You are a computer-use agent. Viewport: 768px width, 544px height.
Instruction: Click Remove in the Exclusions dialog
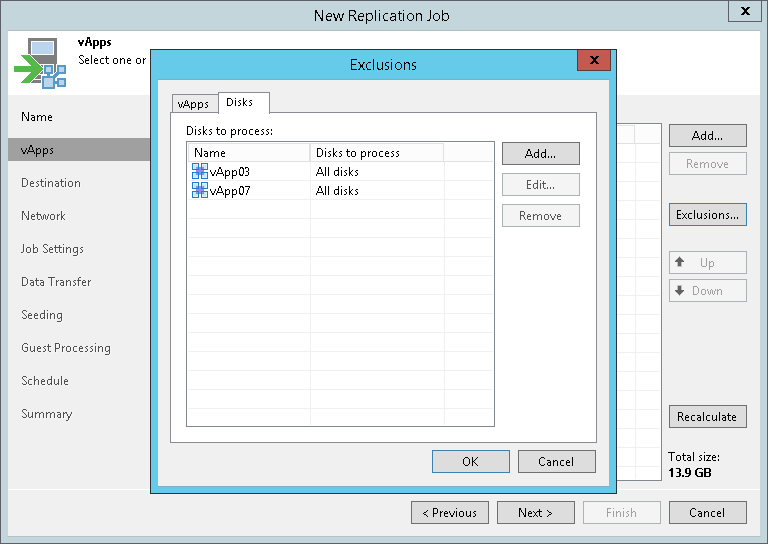pyautogui.click(x=541, y=215)
